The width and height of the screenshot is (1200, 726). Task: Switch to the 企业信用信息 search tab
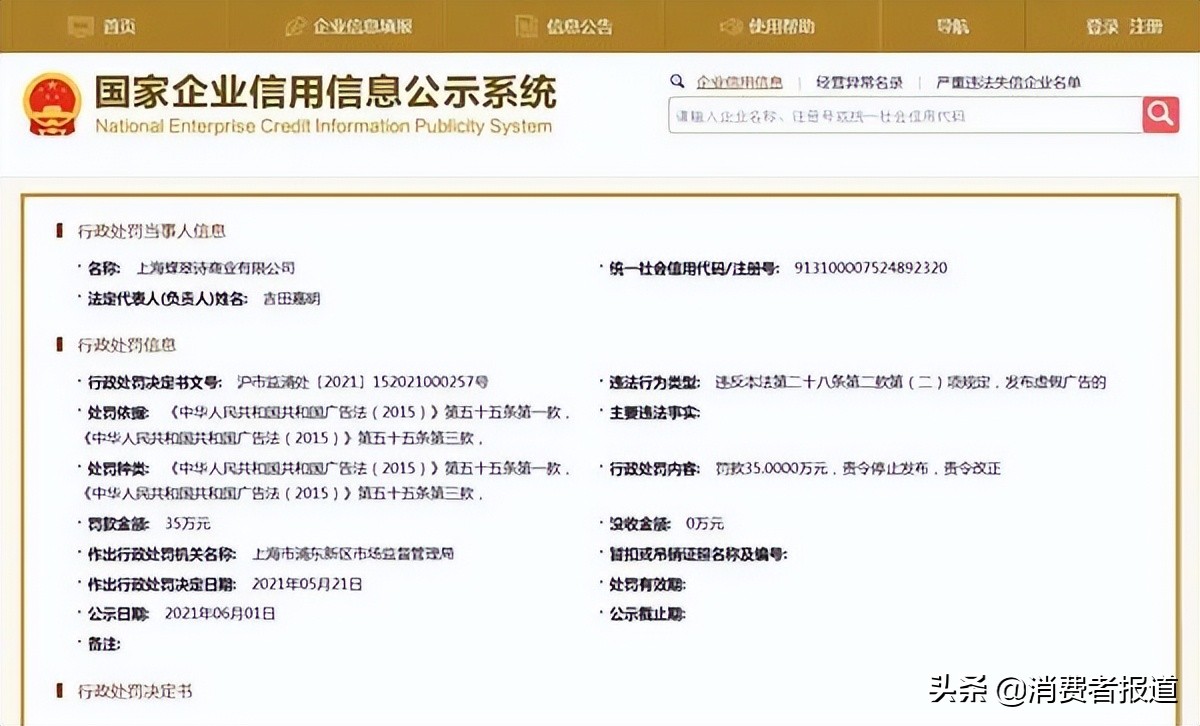tap(740, 83)
